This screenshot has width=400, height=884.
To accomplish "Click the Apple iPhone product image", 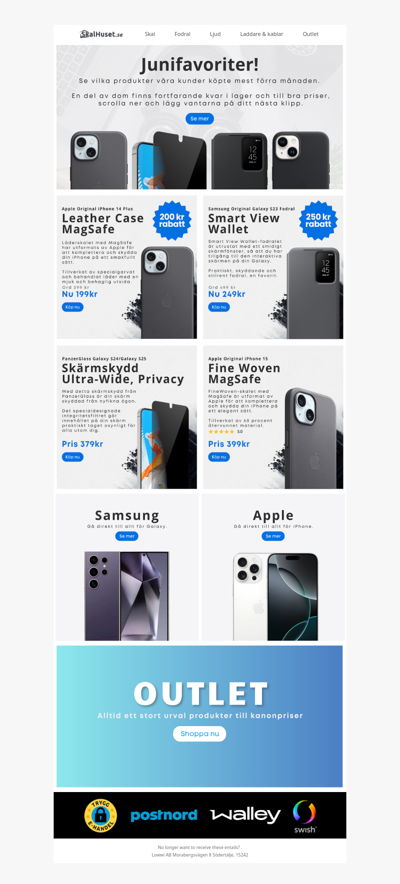I will point(275,596).
